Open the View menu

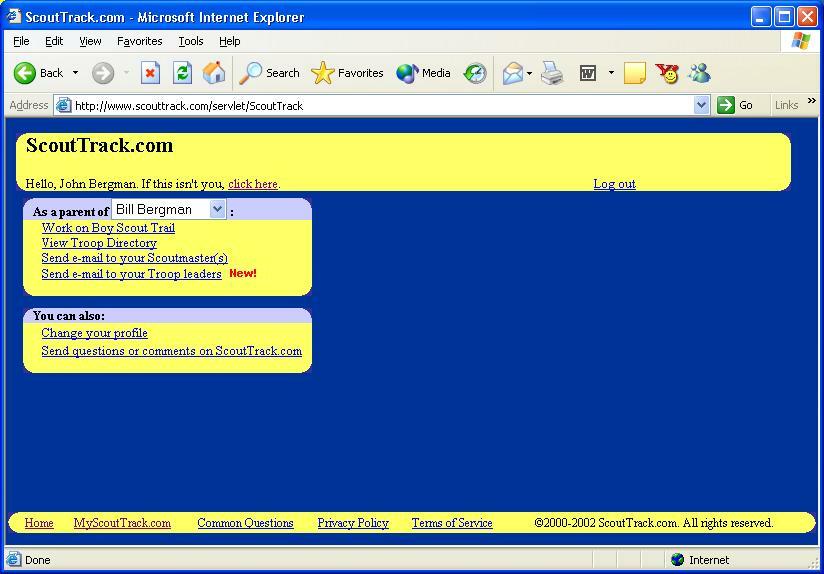[90, 41]
